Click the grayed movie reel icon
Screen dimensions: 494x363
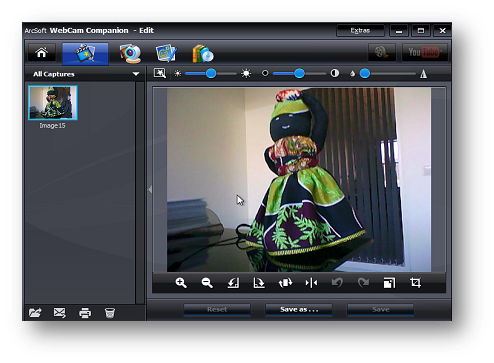382,52
